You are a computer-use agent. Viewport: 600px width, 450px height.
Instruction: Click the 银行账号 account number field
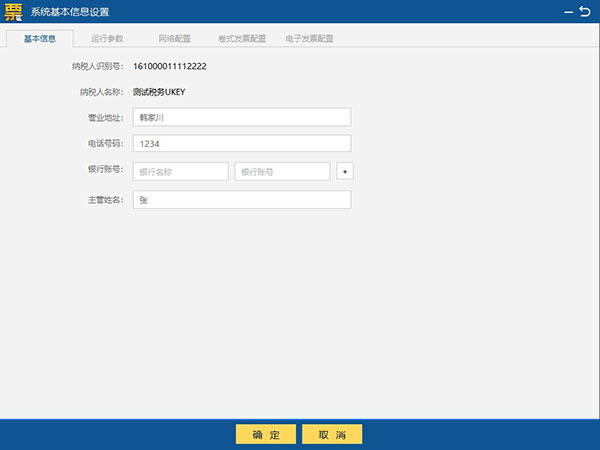282,171
